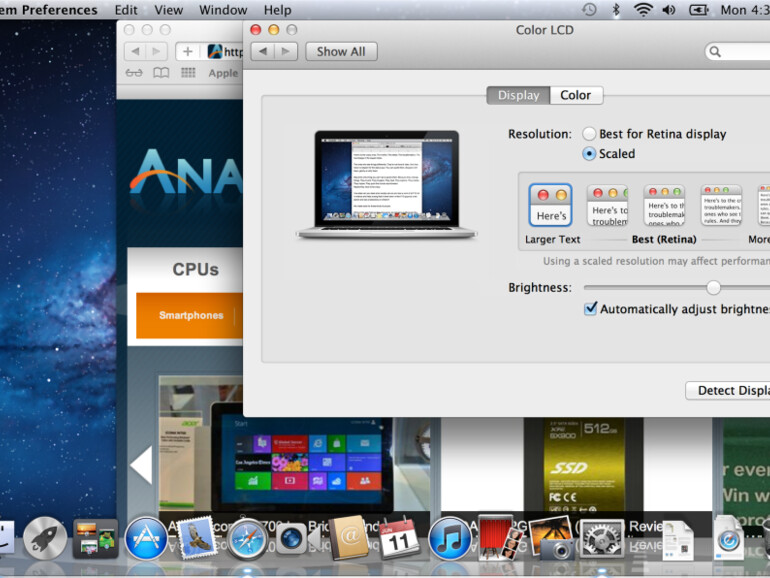Open Safari compass icon in Dock
Image resolution: width=770 pixels, height=578 pixels.
(x=247, y=540)
